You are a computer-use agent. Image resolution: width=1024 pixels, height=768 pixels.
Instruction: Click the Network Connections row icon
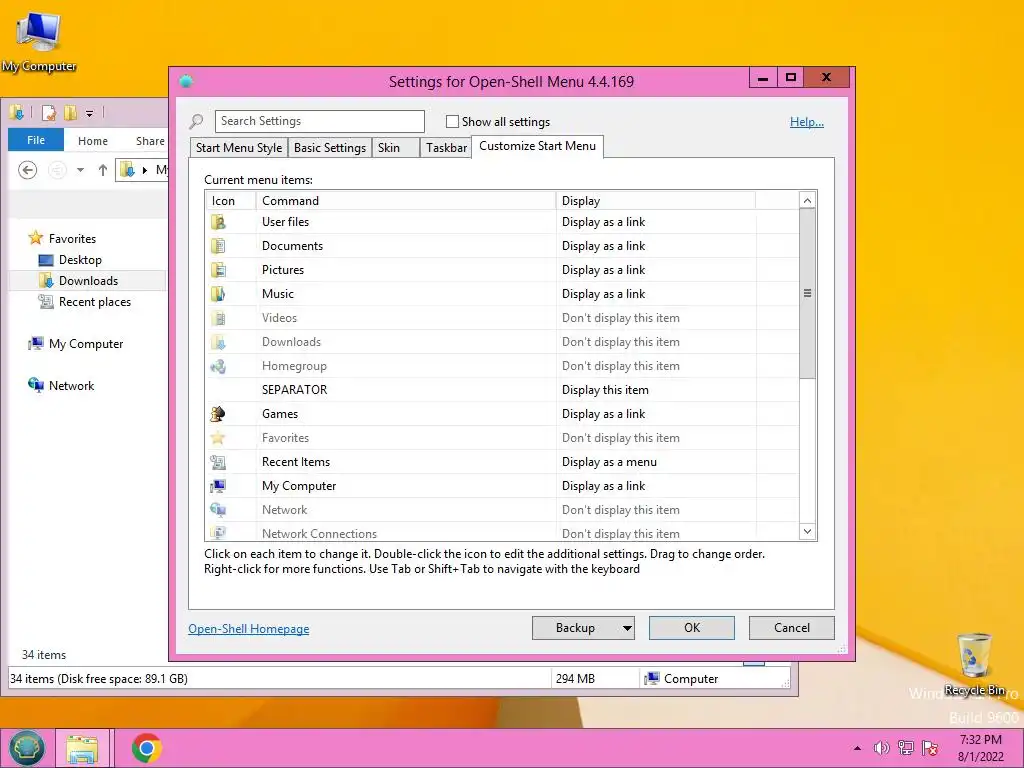(218, 533)
